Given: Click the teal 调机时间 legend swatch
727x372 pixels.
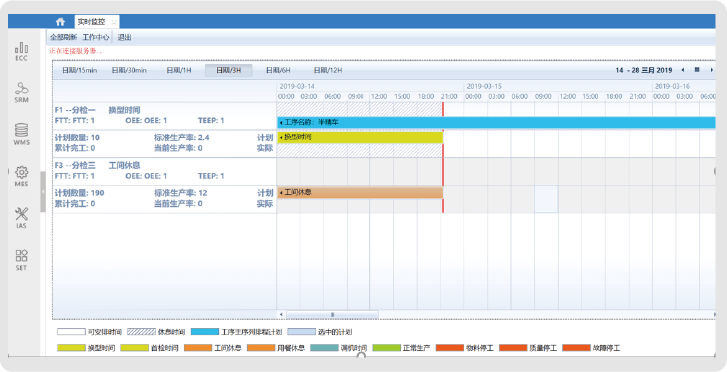Looking at the screenshot, I should [324, 348].
